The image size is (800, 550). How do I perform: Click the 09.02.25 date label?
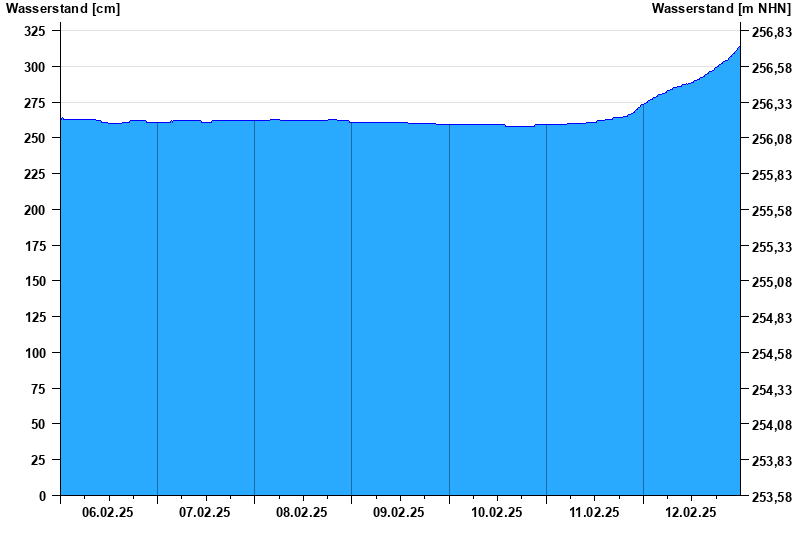pos(398,512)
